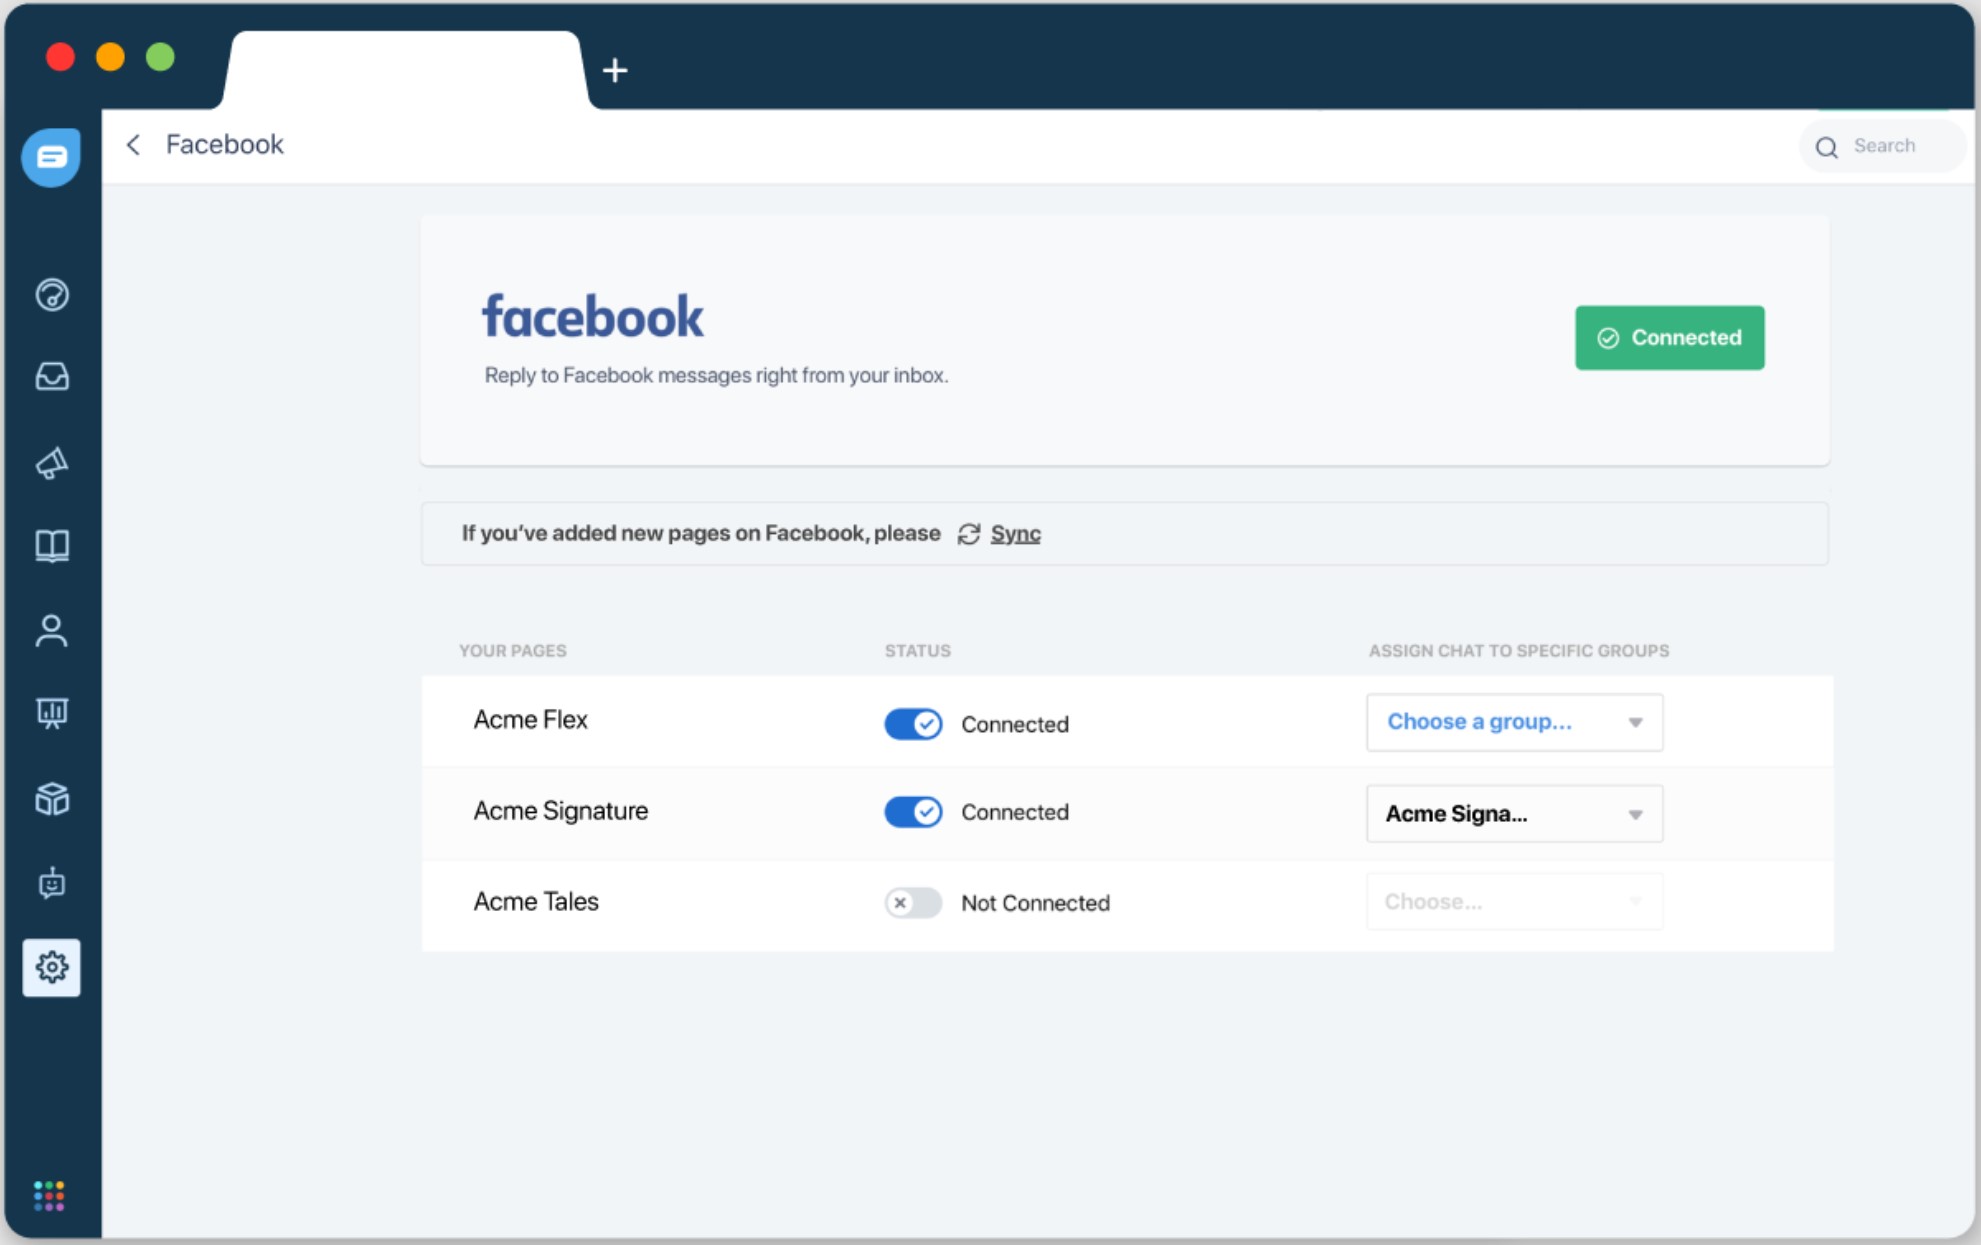
Task: Open a new browser tab with the plus
Action: coord(615,70)
